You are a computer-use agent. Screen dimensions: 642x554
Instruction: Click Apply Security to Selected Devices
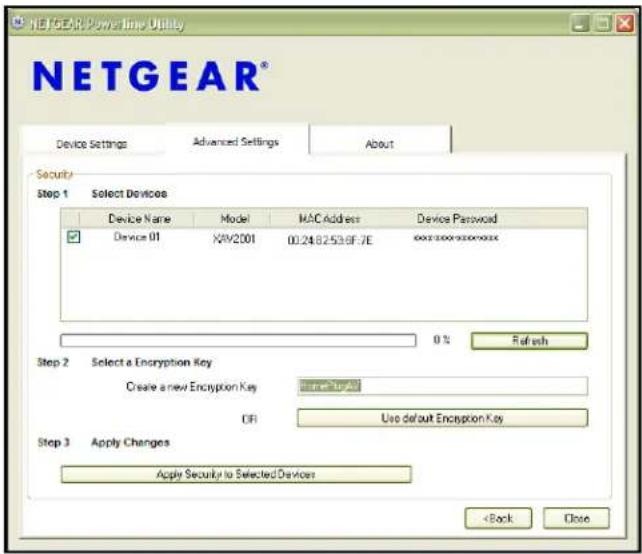point(236,474)
